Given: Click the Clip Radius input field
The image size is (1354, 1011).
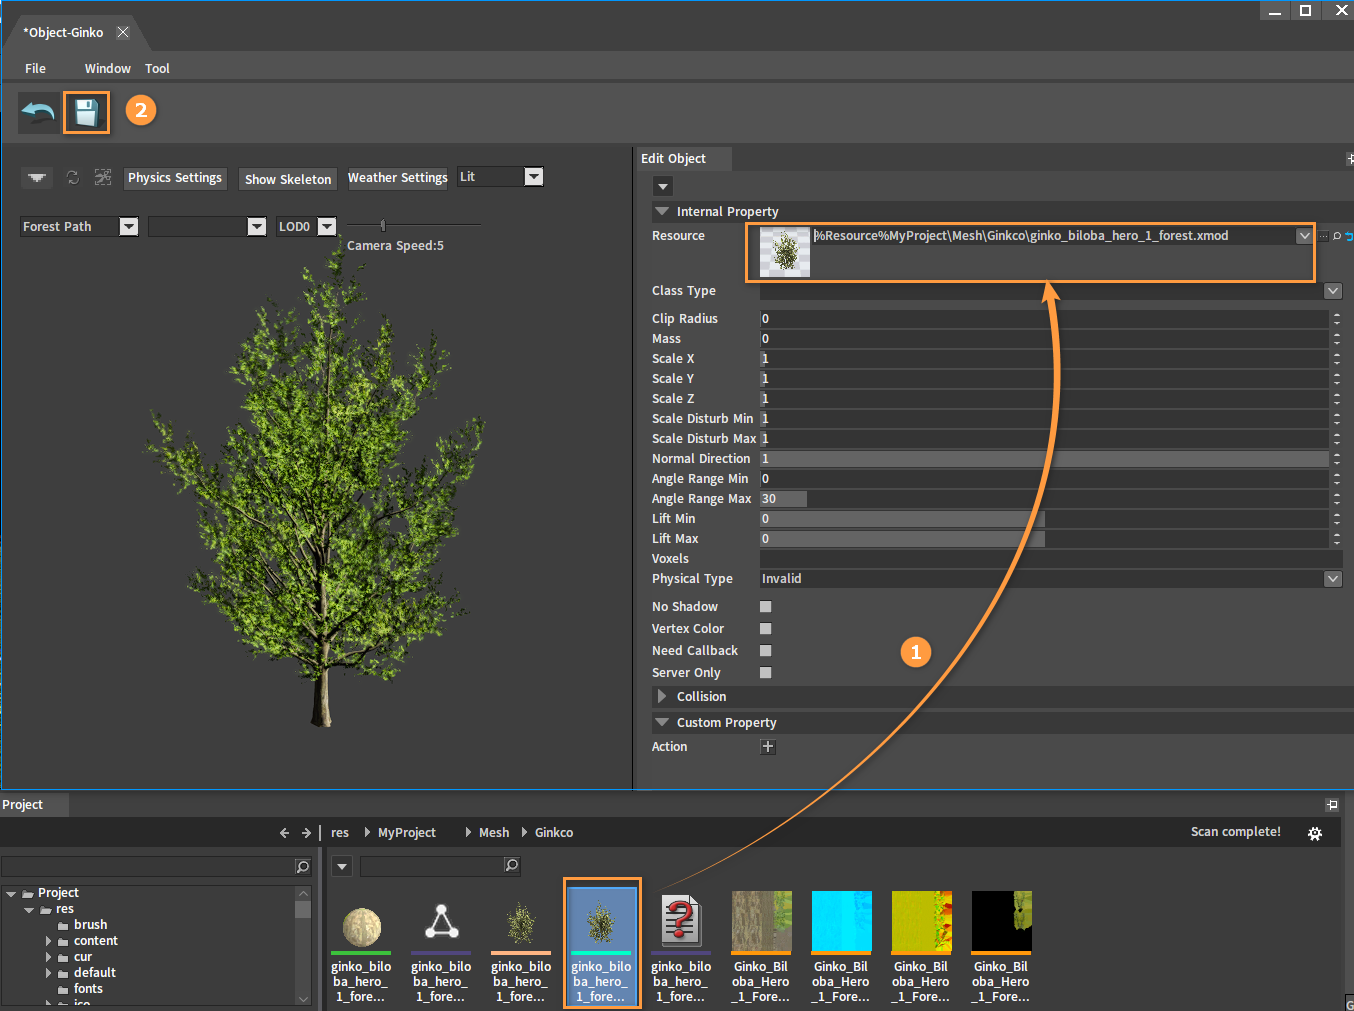Looking at the screenshot, I should pyautogui.click(x=1044, y=319).
